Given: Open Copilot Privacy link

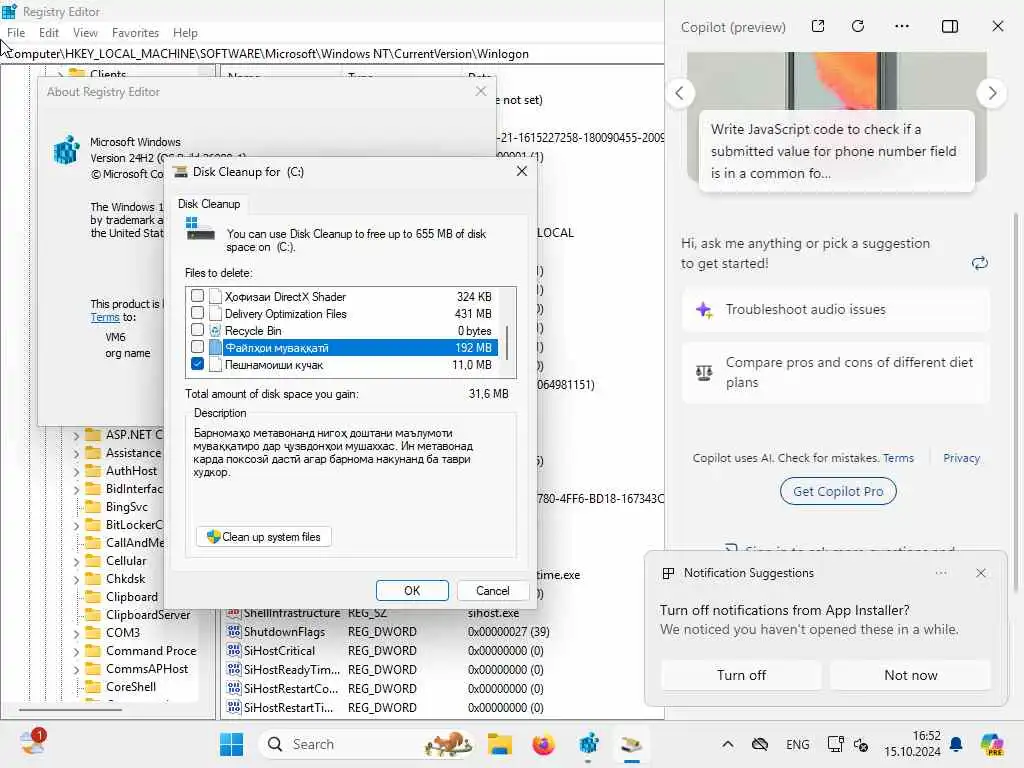Looking at the screenshot, I should coord(961,458).
